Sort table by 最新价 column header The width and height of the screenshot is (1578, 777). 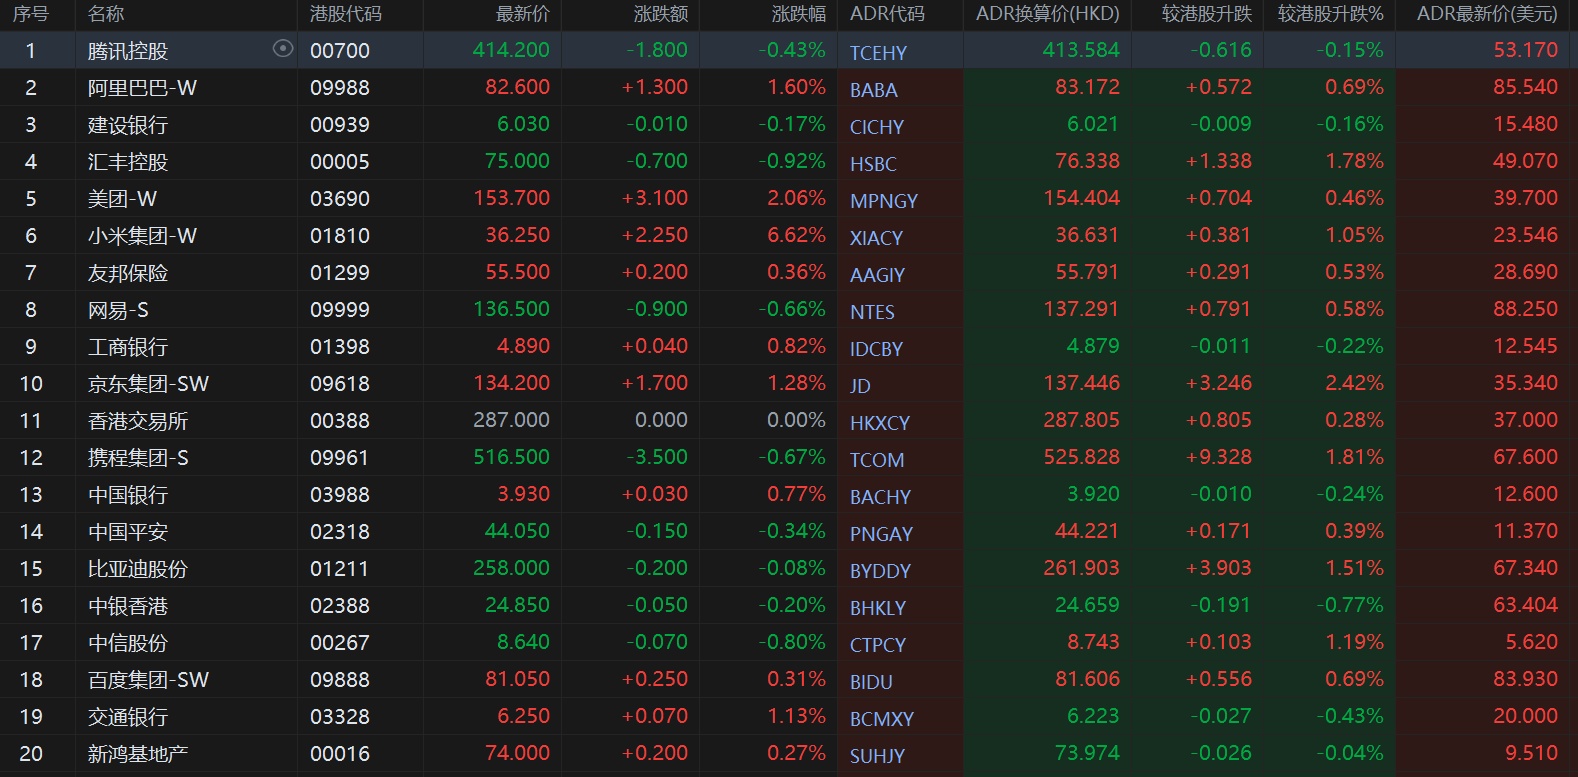522,14
